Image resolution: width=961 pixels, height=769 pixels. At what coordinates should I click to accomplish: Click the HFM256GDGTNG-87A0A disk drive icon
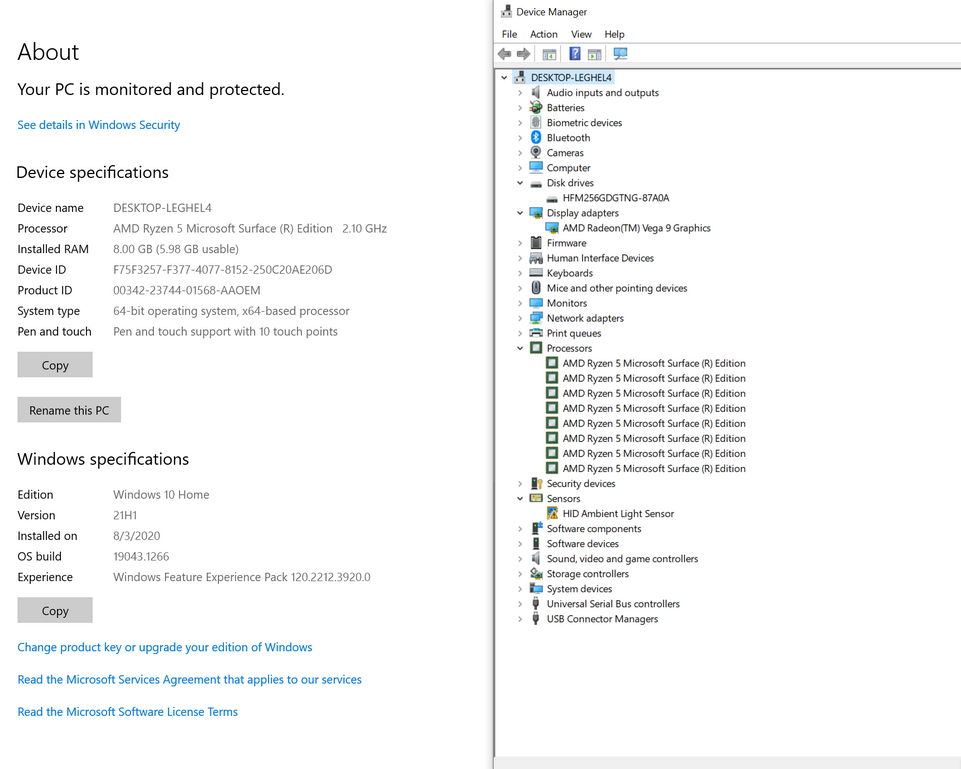click(552, 199)
